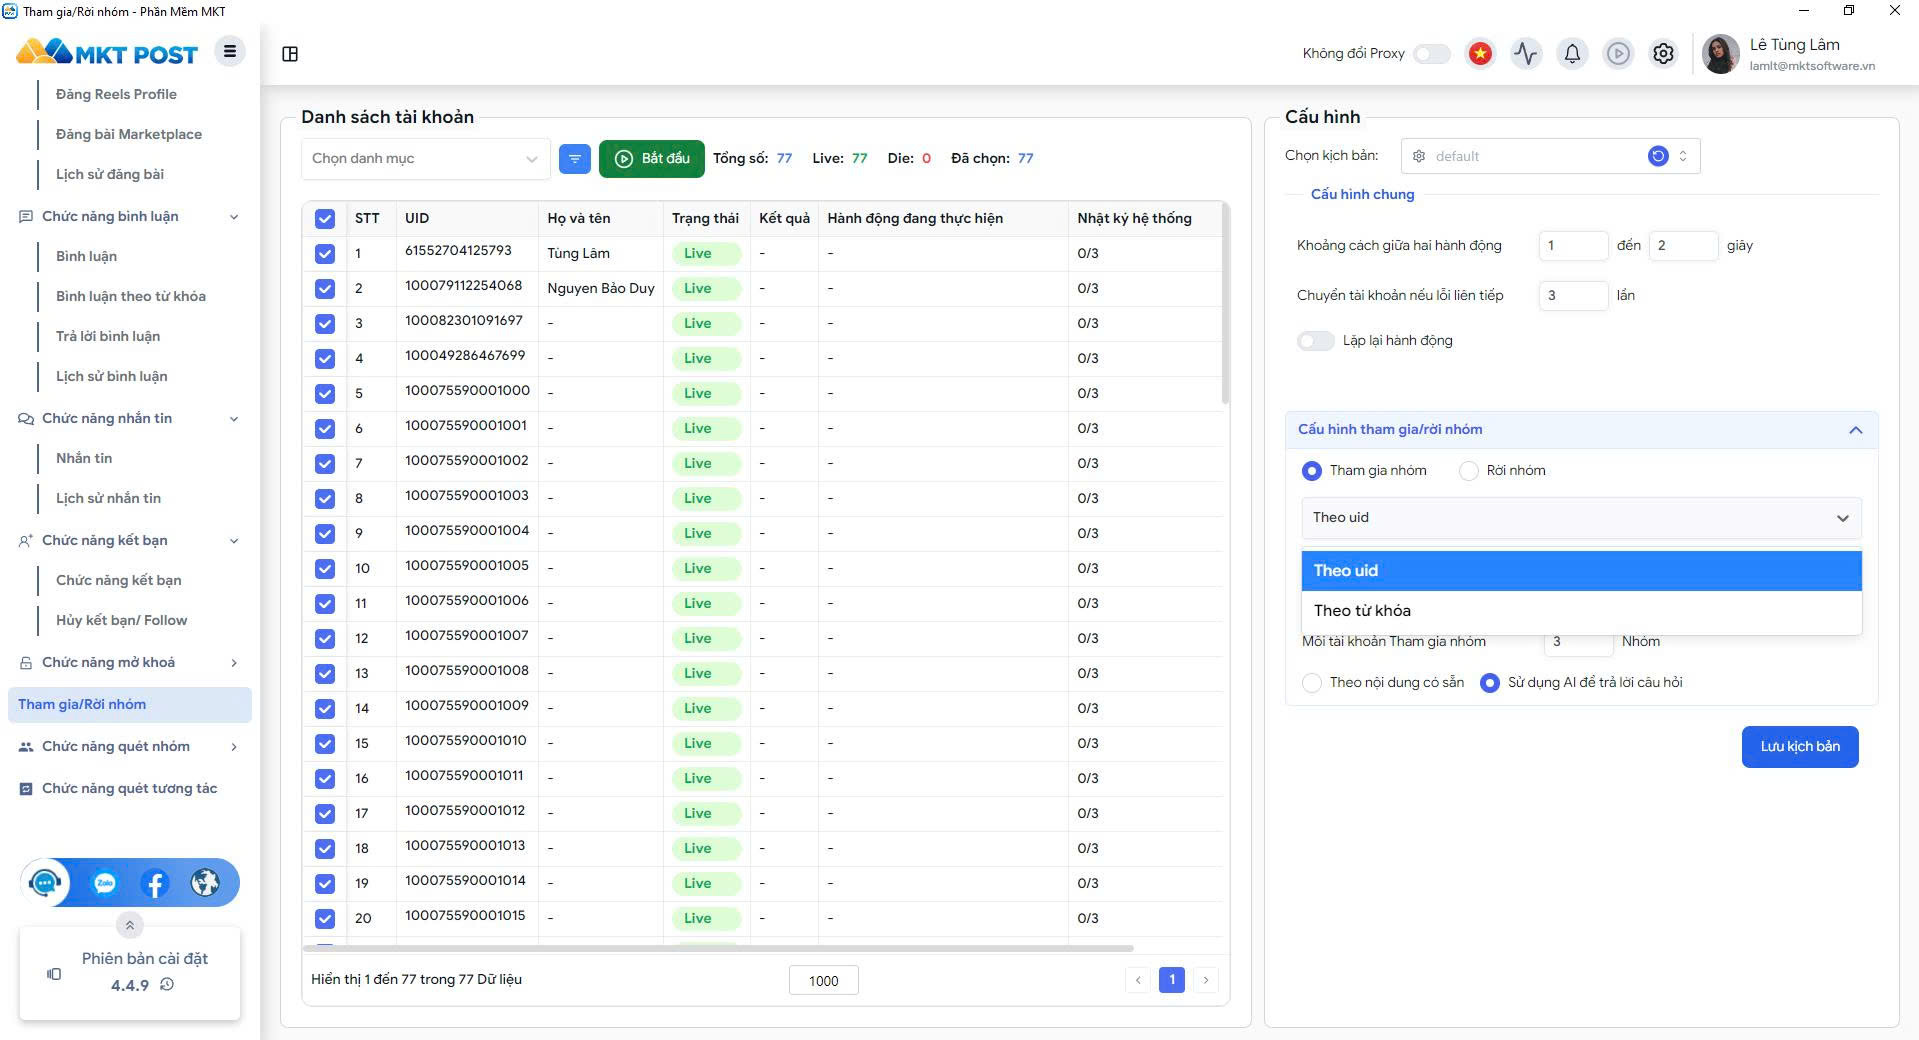Click the Zalo icon
The width and height of the screenshot is (1919, 1040).
[105, 883]
